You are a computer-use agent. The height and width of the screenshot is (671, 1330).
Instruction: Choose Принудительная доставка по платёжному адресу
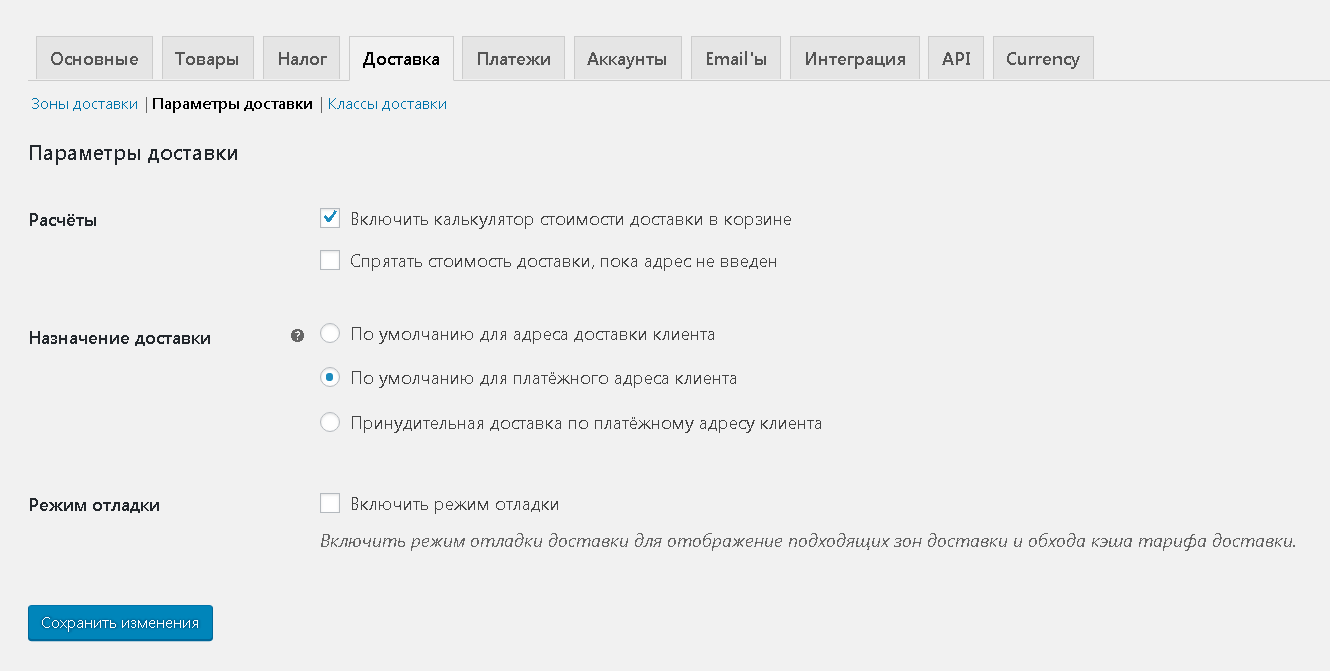point(330,422)
